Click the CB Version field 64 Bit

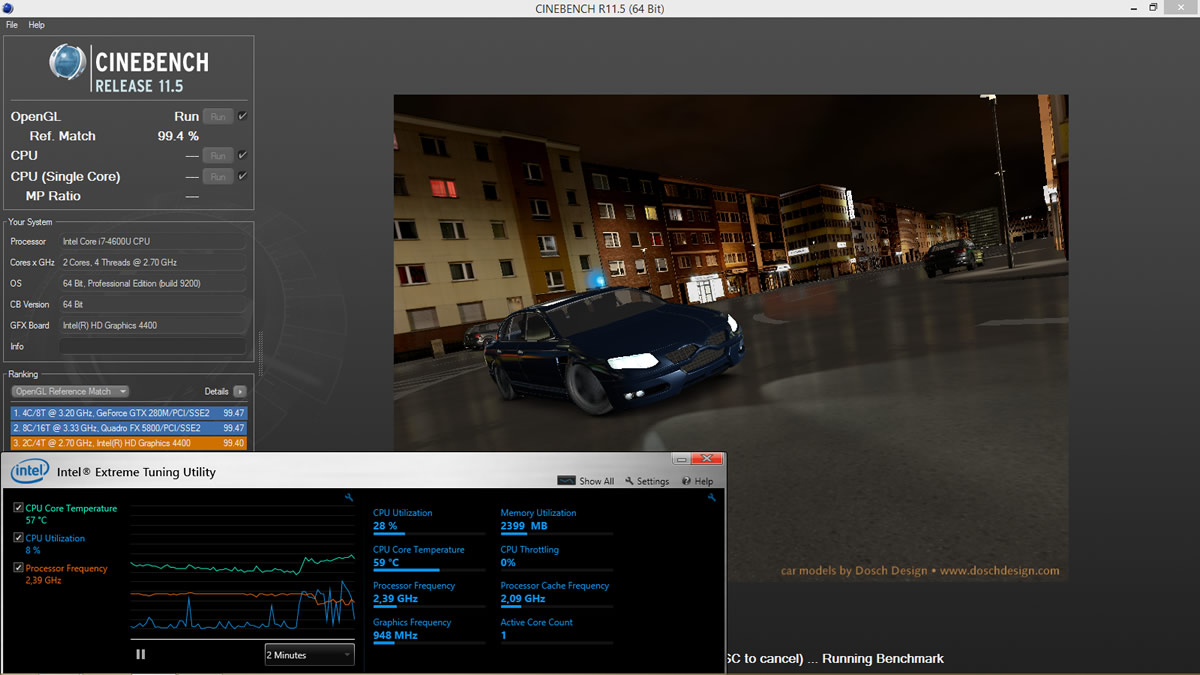(x=152, y=304)
